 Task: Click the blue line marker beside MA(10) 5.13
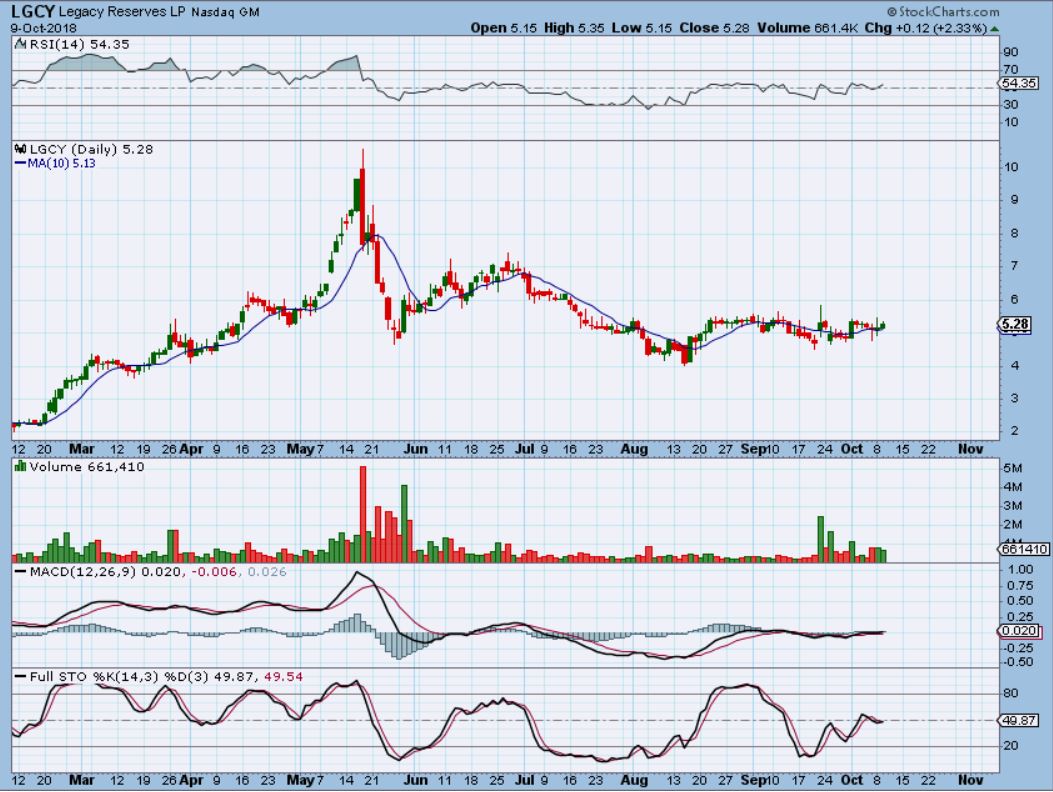(x=20, y=163)
